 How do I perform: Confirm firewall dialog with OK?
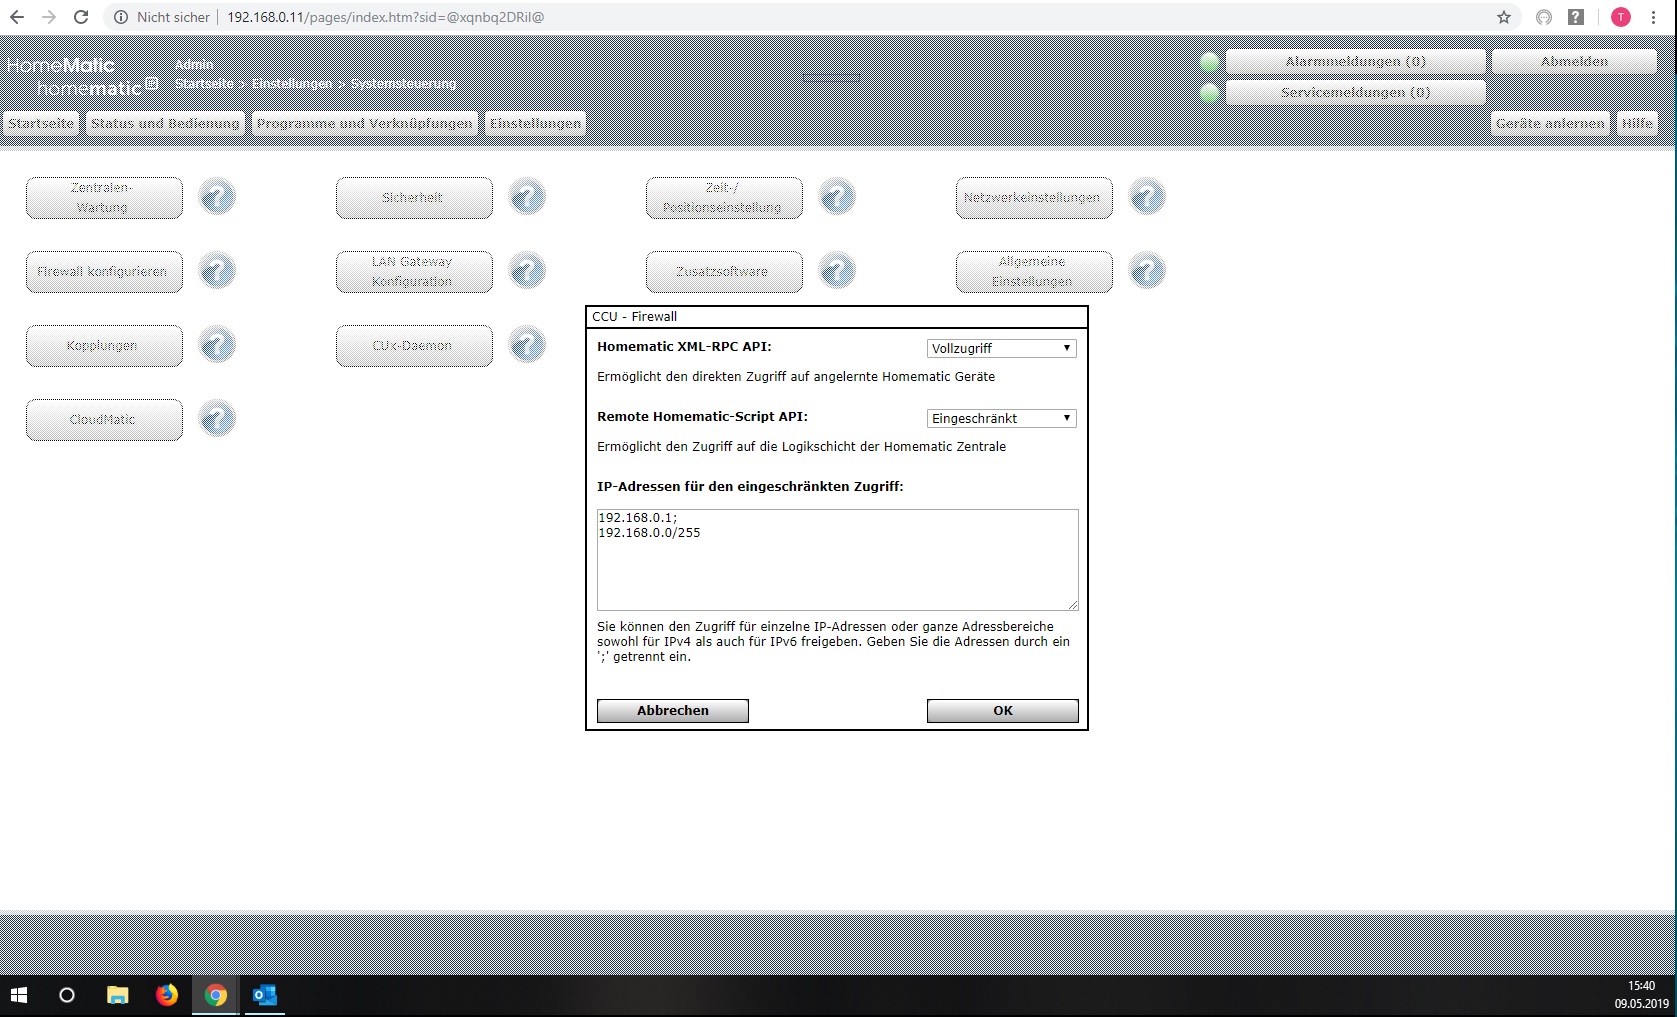1002,710
